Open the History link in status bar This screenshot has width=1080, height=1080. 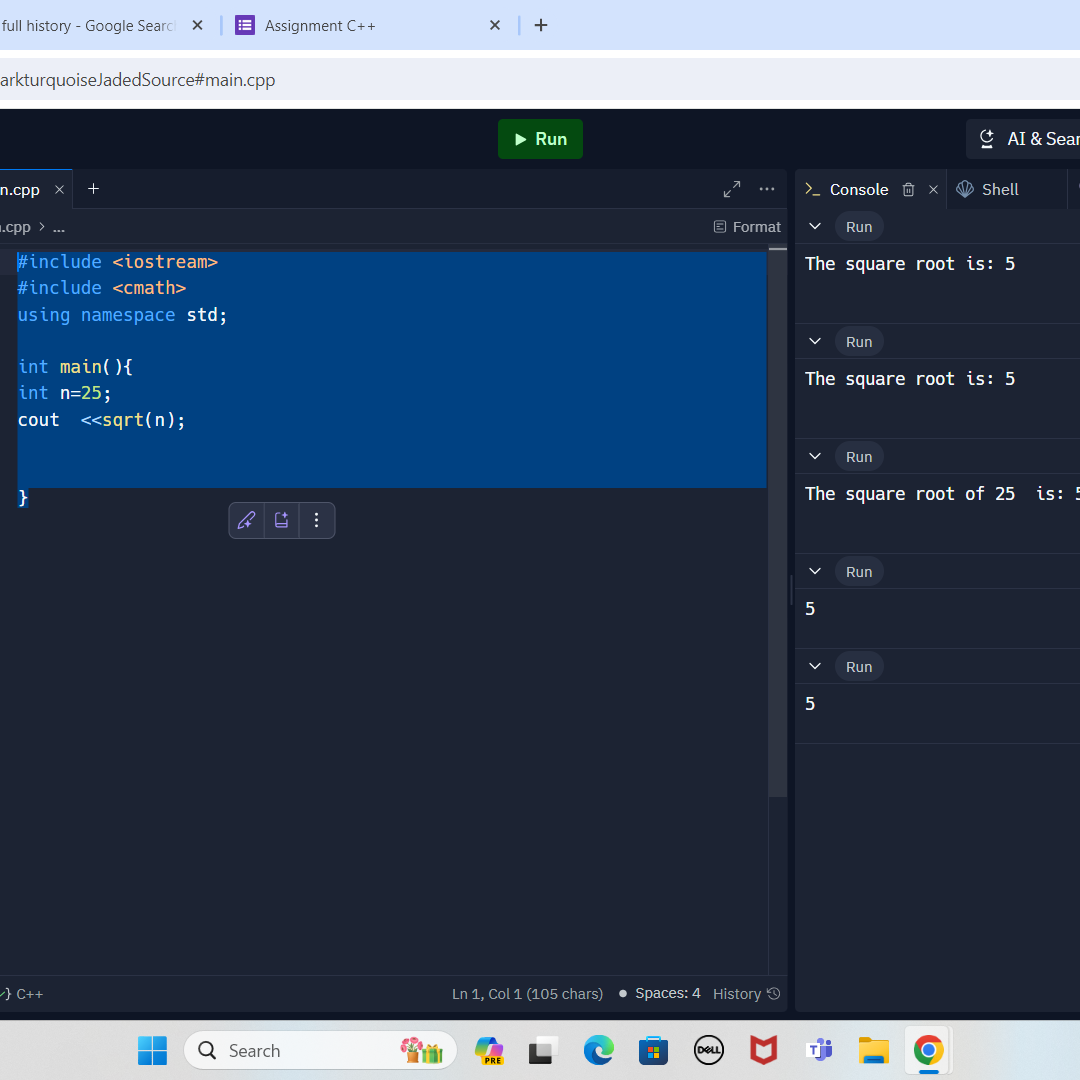(746, 993)
